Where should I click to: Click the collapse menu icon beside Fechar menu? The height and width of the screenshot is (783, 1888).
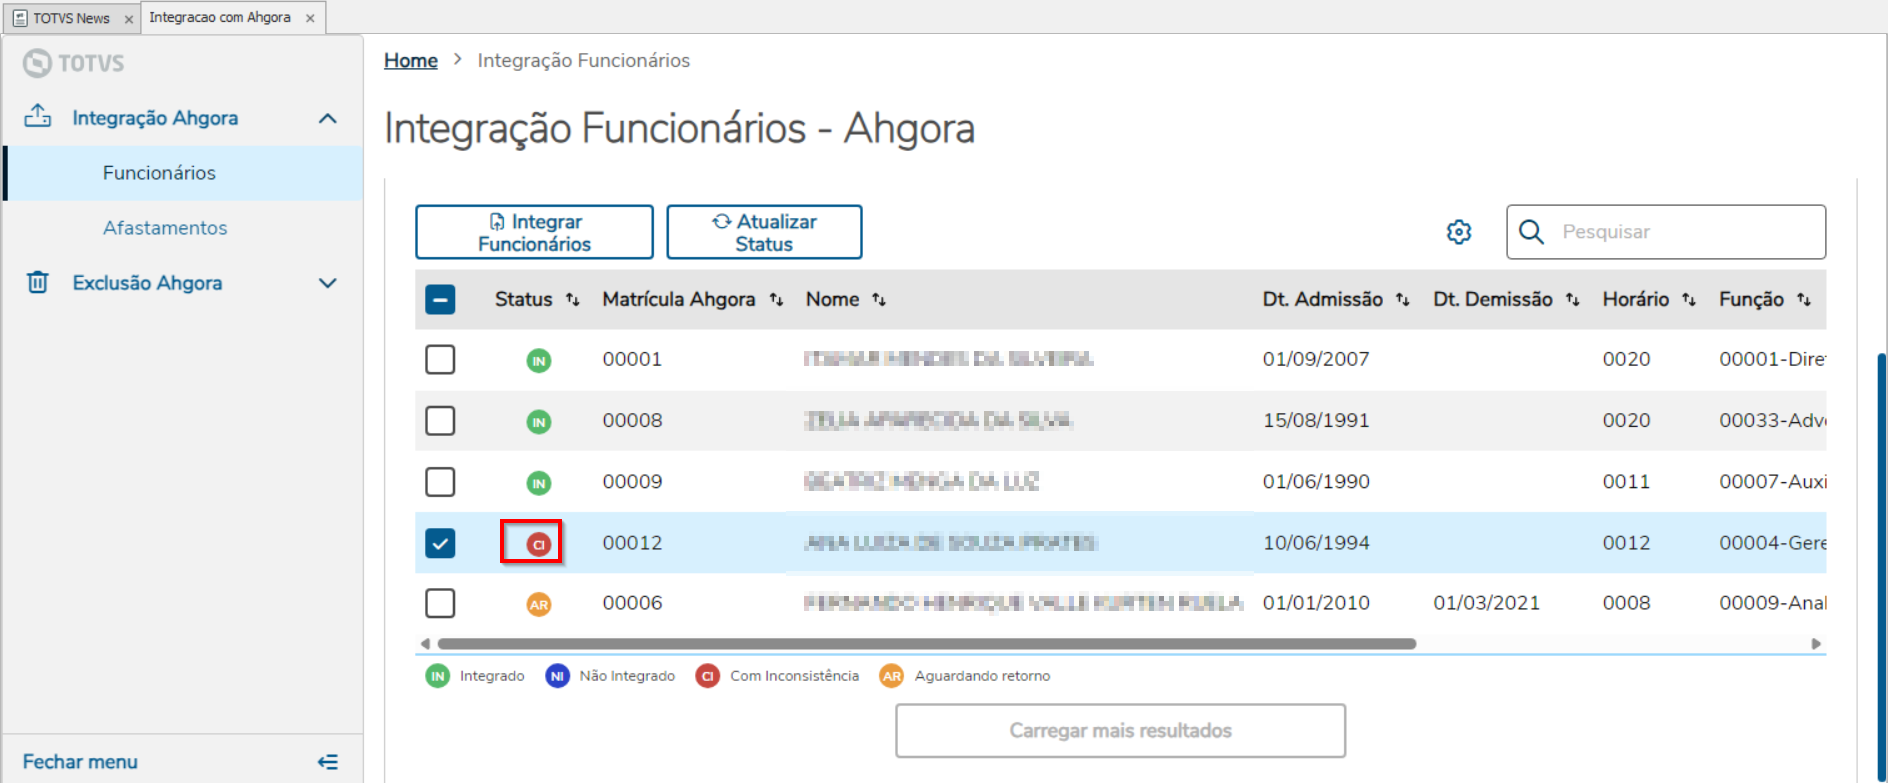pyautogui.click(x=328, y=762)
